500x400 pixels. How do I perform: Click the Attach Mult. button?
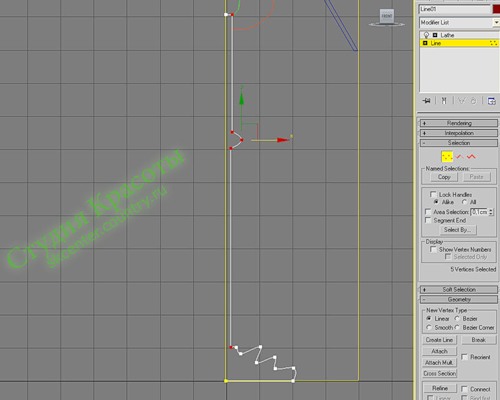tap(439, 362)
